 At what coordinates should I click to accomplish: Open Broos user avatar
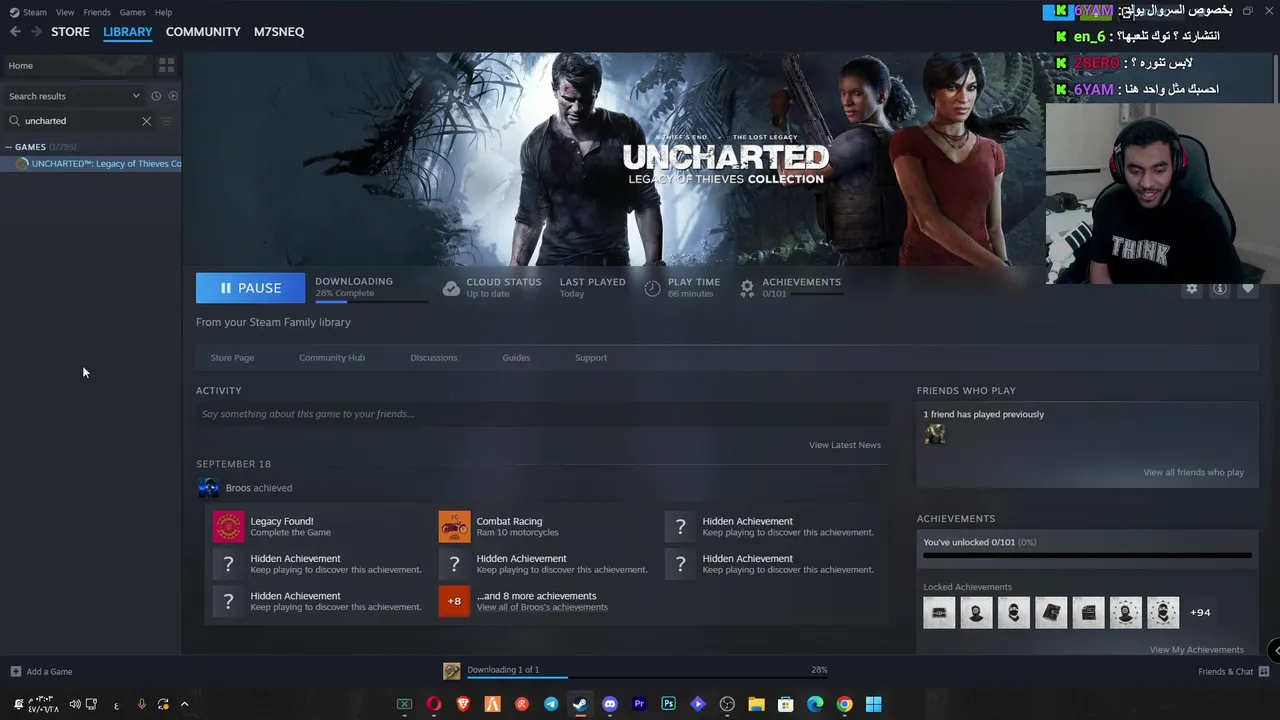208,488
